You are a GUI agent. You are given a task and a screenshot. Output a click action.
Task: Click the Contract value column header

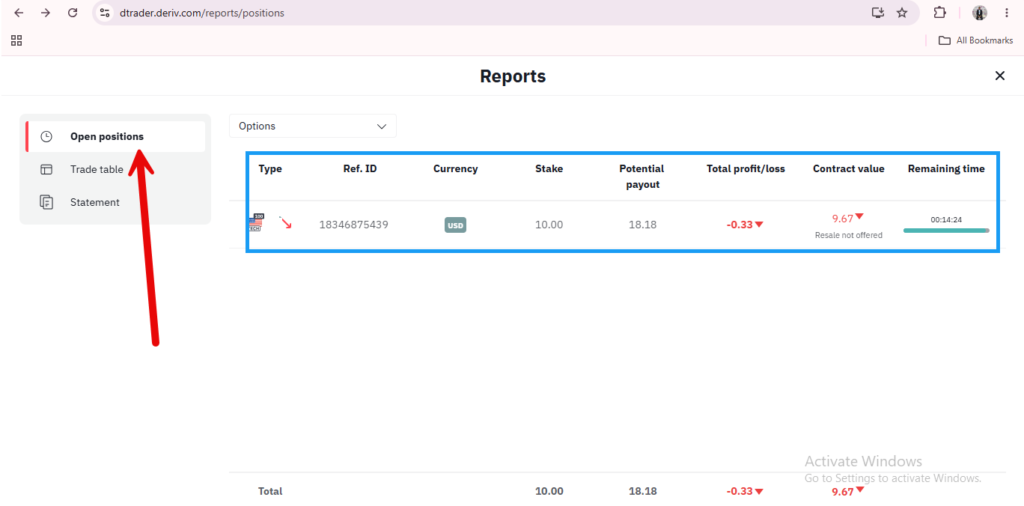848,168
